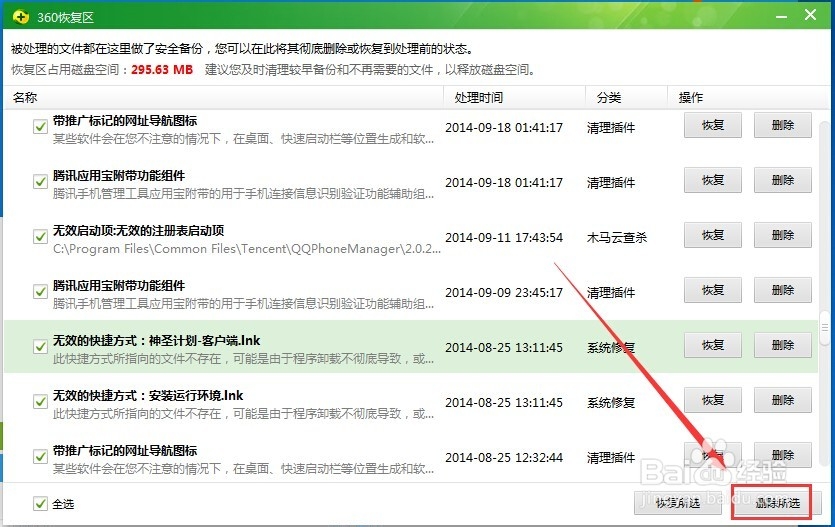The height and width of the screenshot is (527, 835).
Task: Restore the 安装运行环境.lnk shortcut
Action: 713,400
